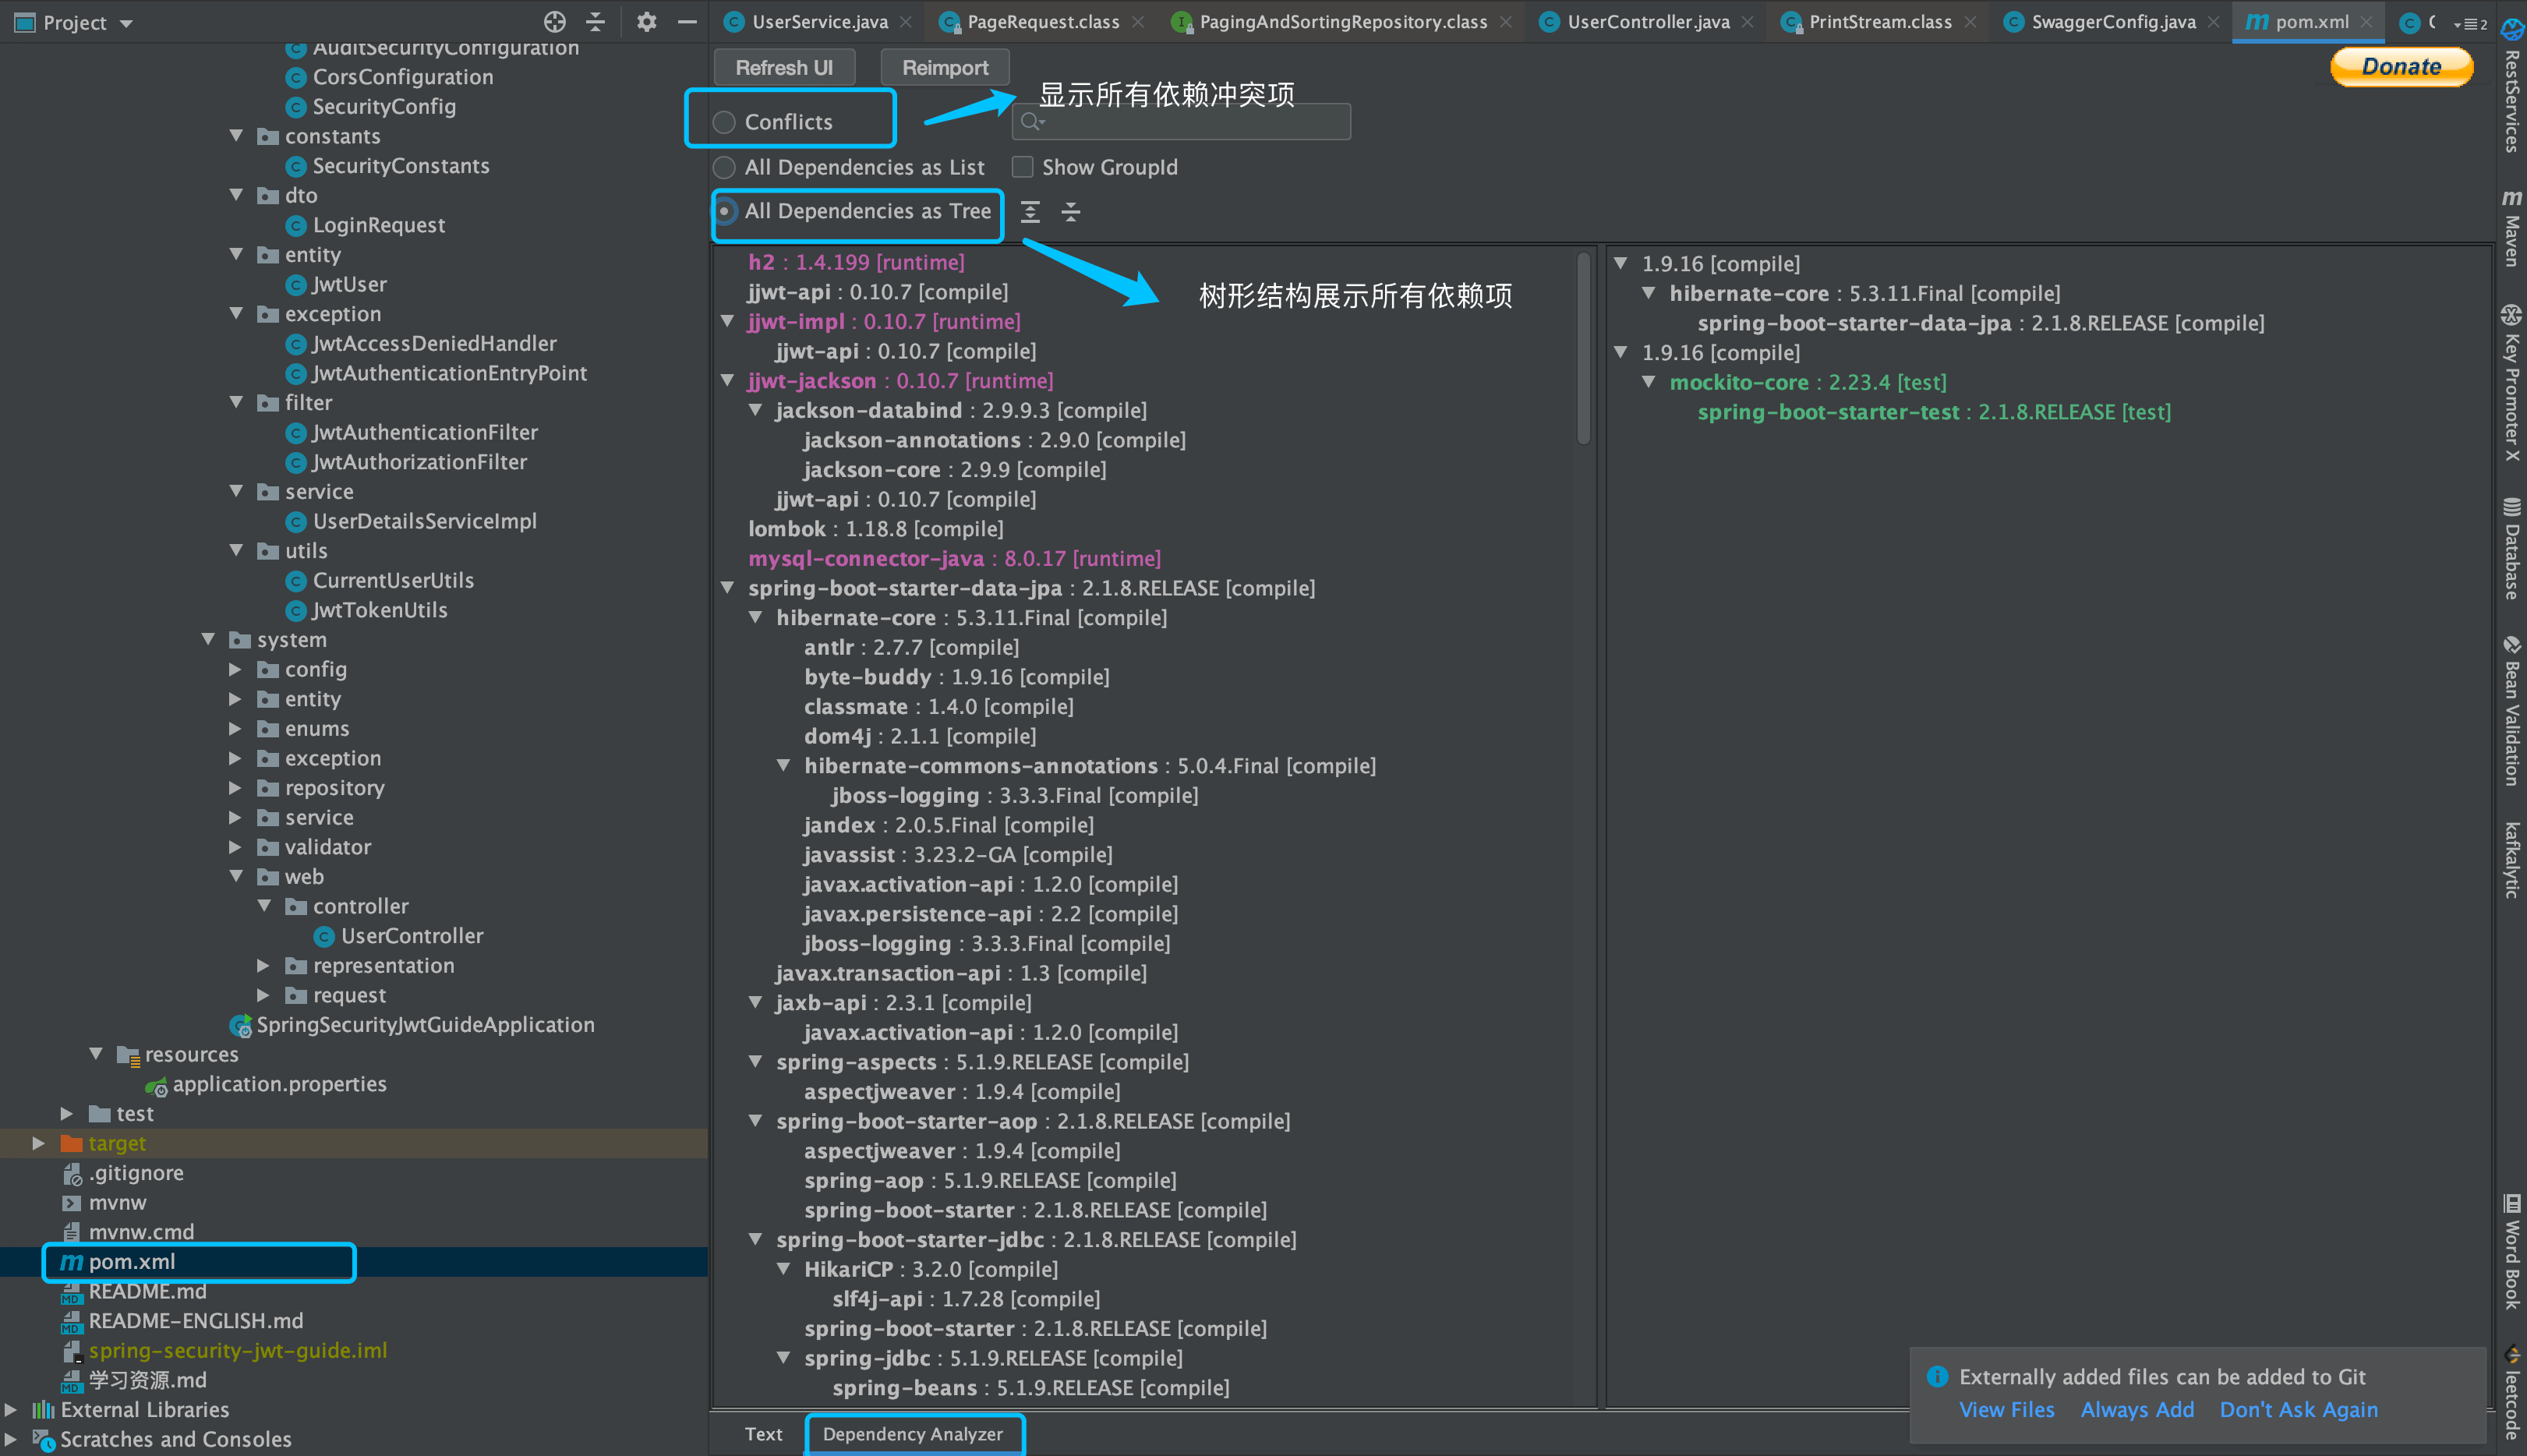Open the Key Promoter X panel
Image resolution: width=2527 pixels, height=1456 pixels.
2512,384
